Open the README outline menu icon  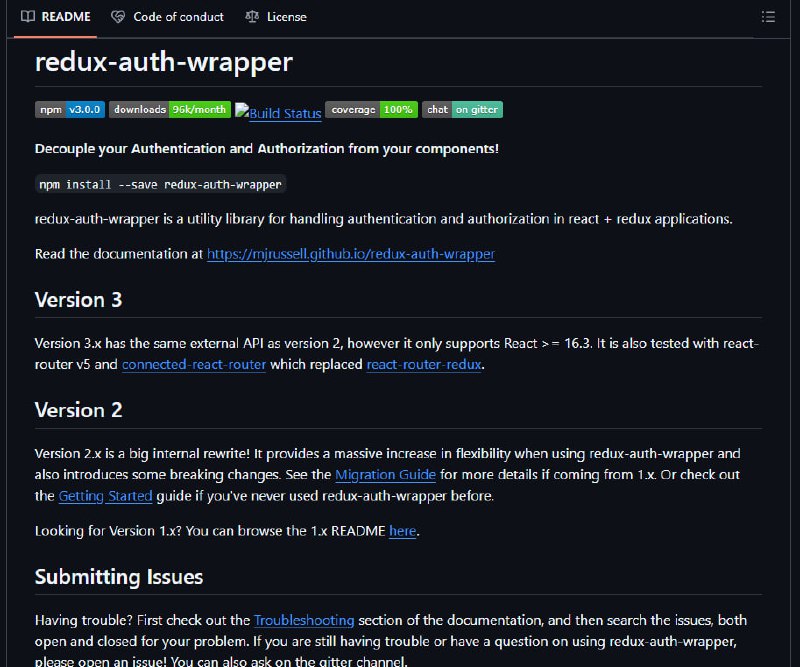pos(768,17)
